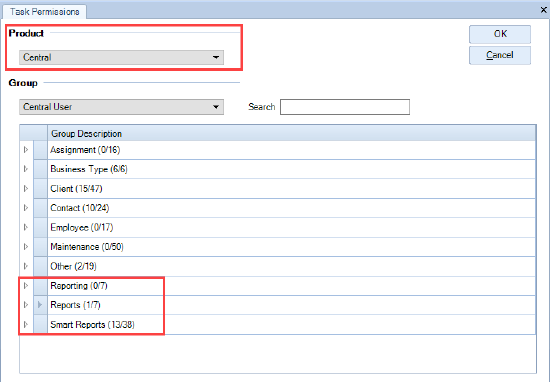Image resolution: width=550 pixels, height=382 pixels.
Task: Expand the Reports (1/7) group
Action: click(x=26, y=305)
